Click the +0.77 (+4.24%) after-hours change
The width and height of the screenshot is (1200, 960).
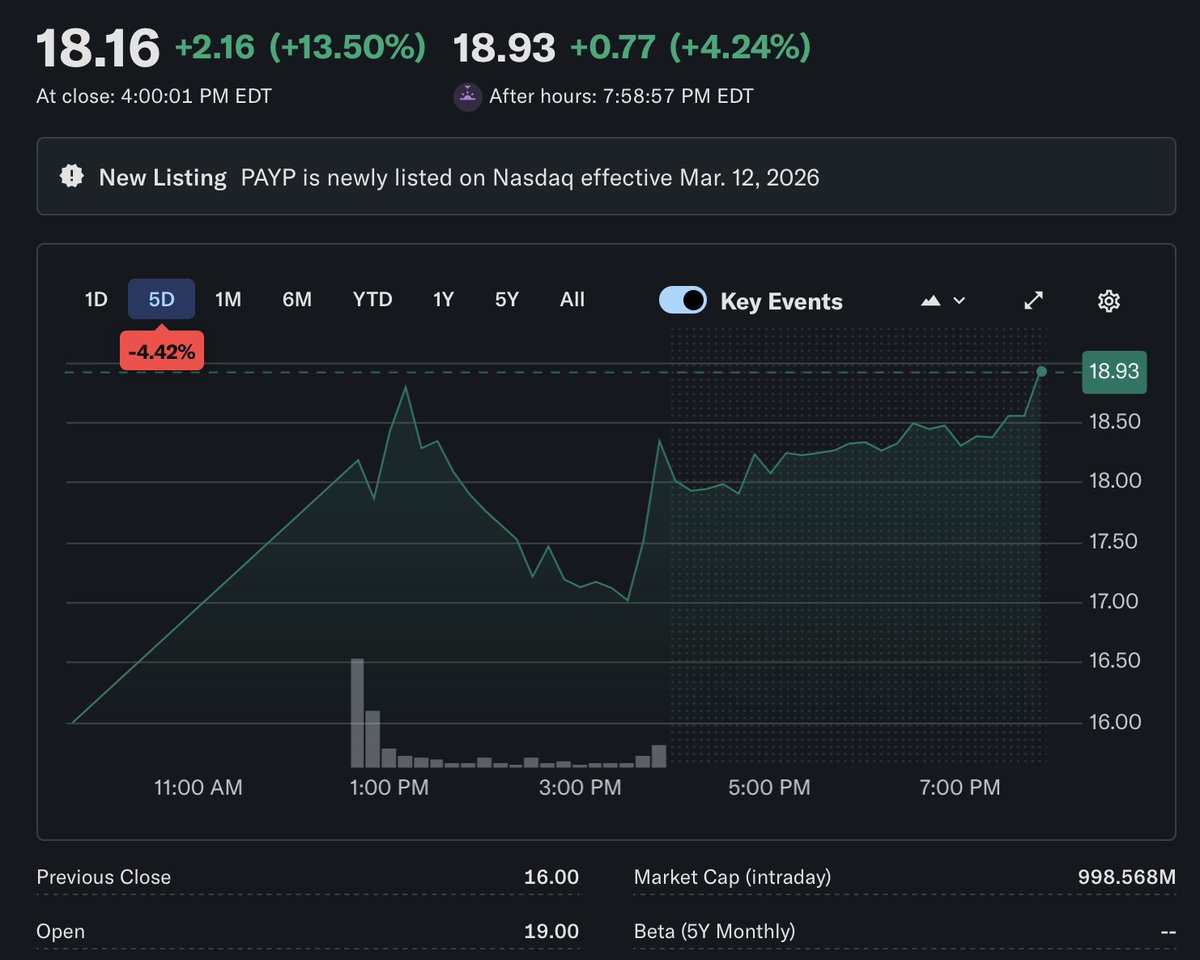[690, 47]
